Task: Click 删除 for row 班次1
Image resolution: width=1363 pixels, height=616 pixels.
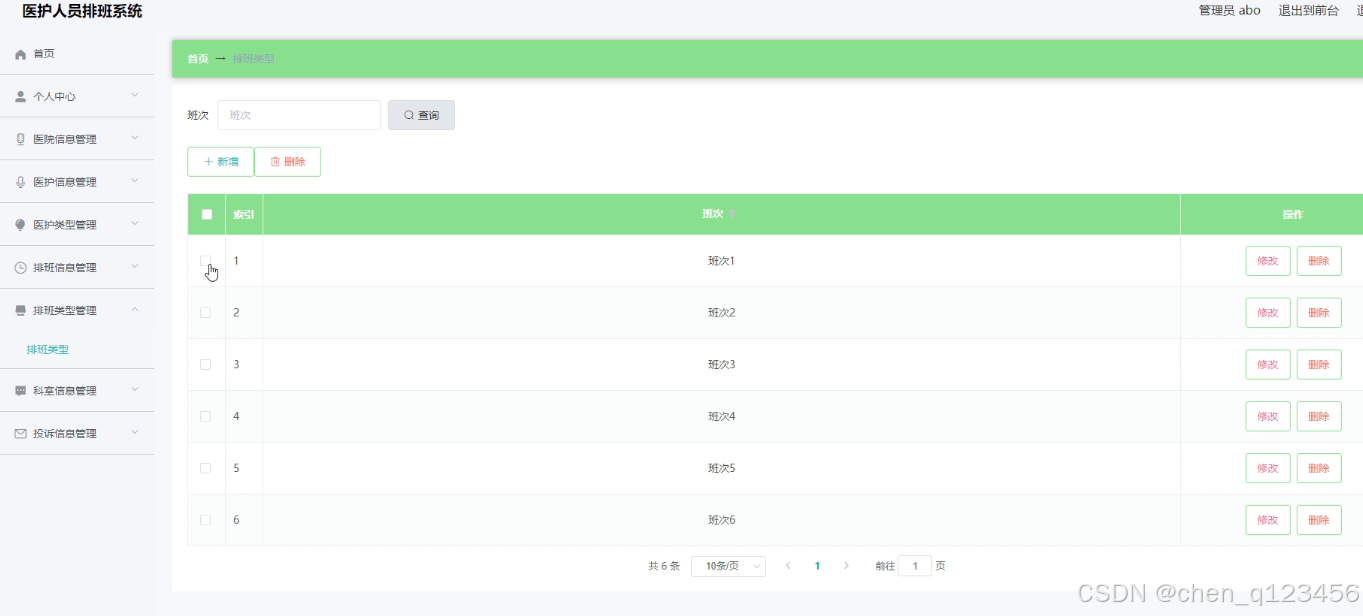Action: pyautogui.click(x=1319, y=261)
